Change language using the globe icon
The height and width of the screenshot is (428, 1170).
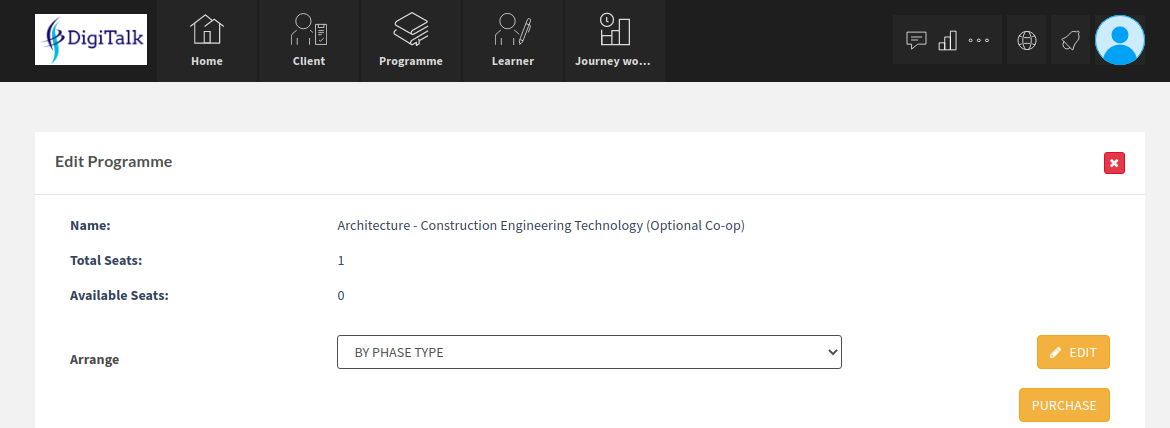[1027, 40]
